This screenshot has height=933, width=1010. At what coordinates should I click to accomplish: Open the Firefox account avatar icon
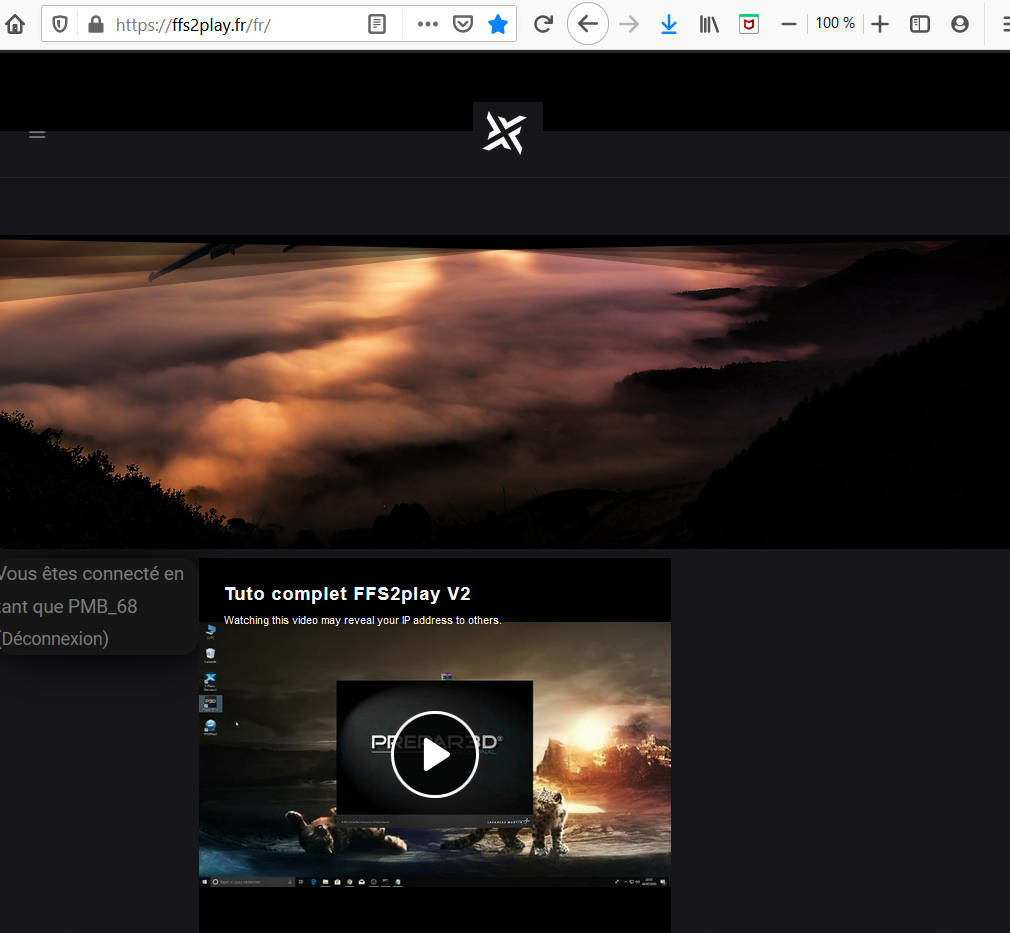[960, 24]
